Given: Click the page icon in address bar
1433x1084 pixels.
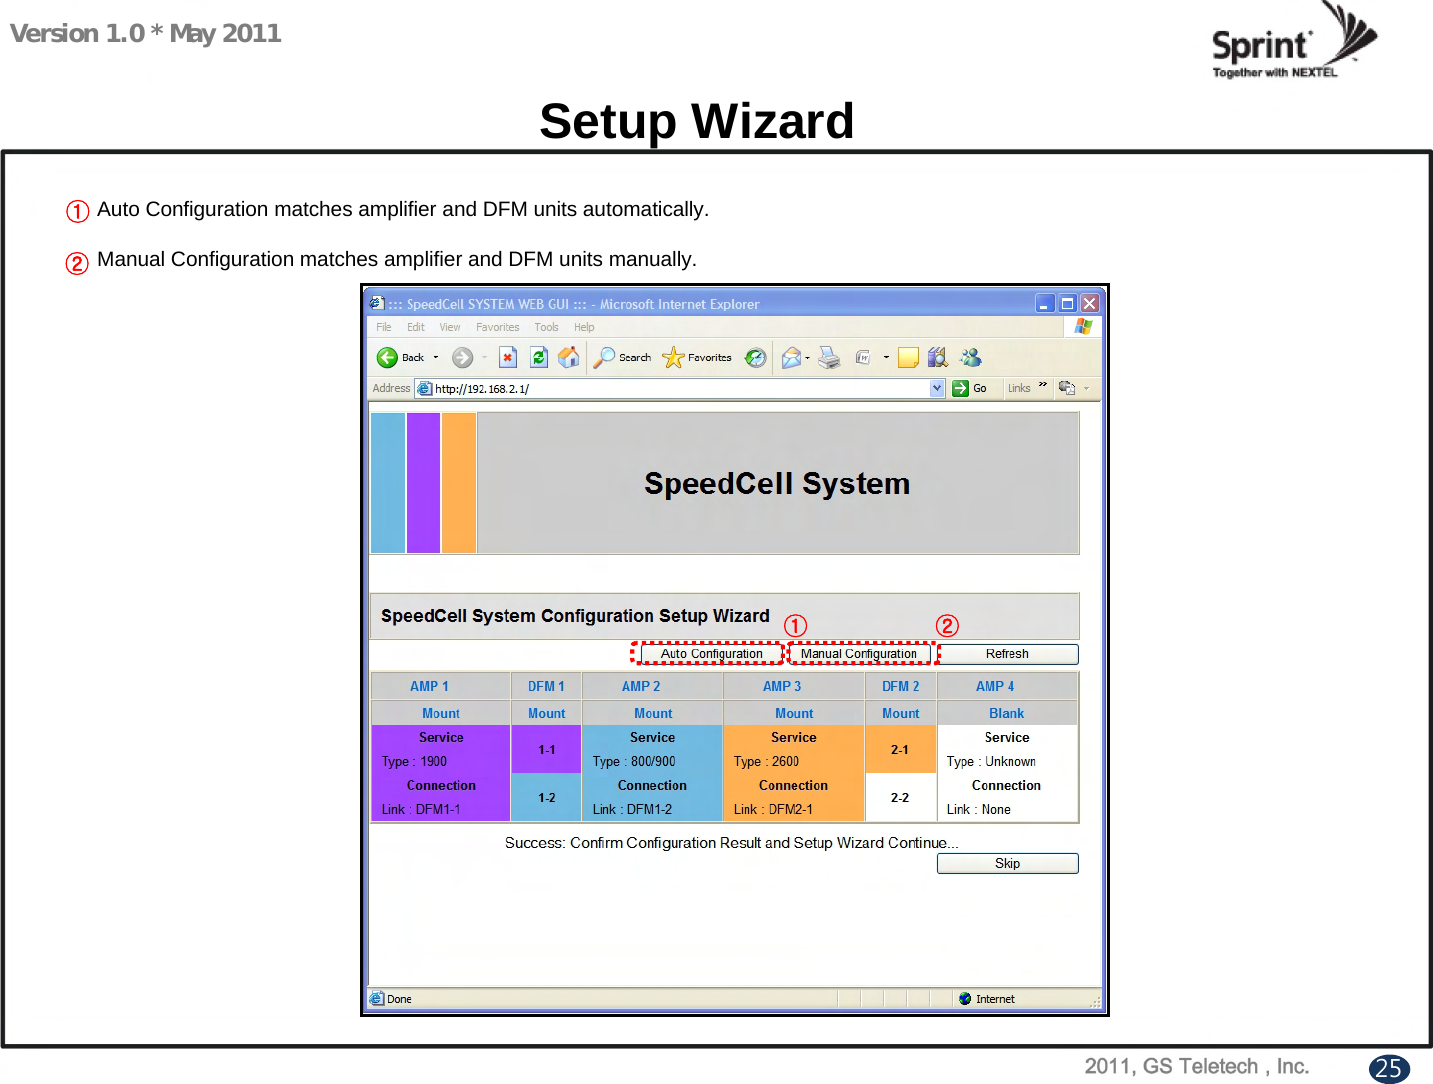Looking at the screenshot, I should pyautogui.click(x=425, y=389).
